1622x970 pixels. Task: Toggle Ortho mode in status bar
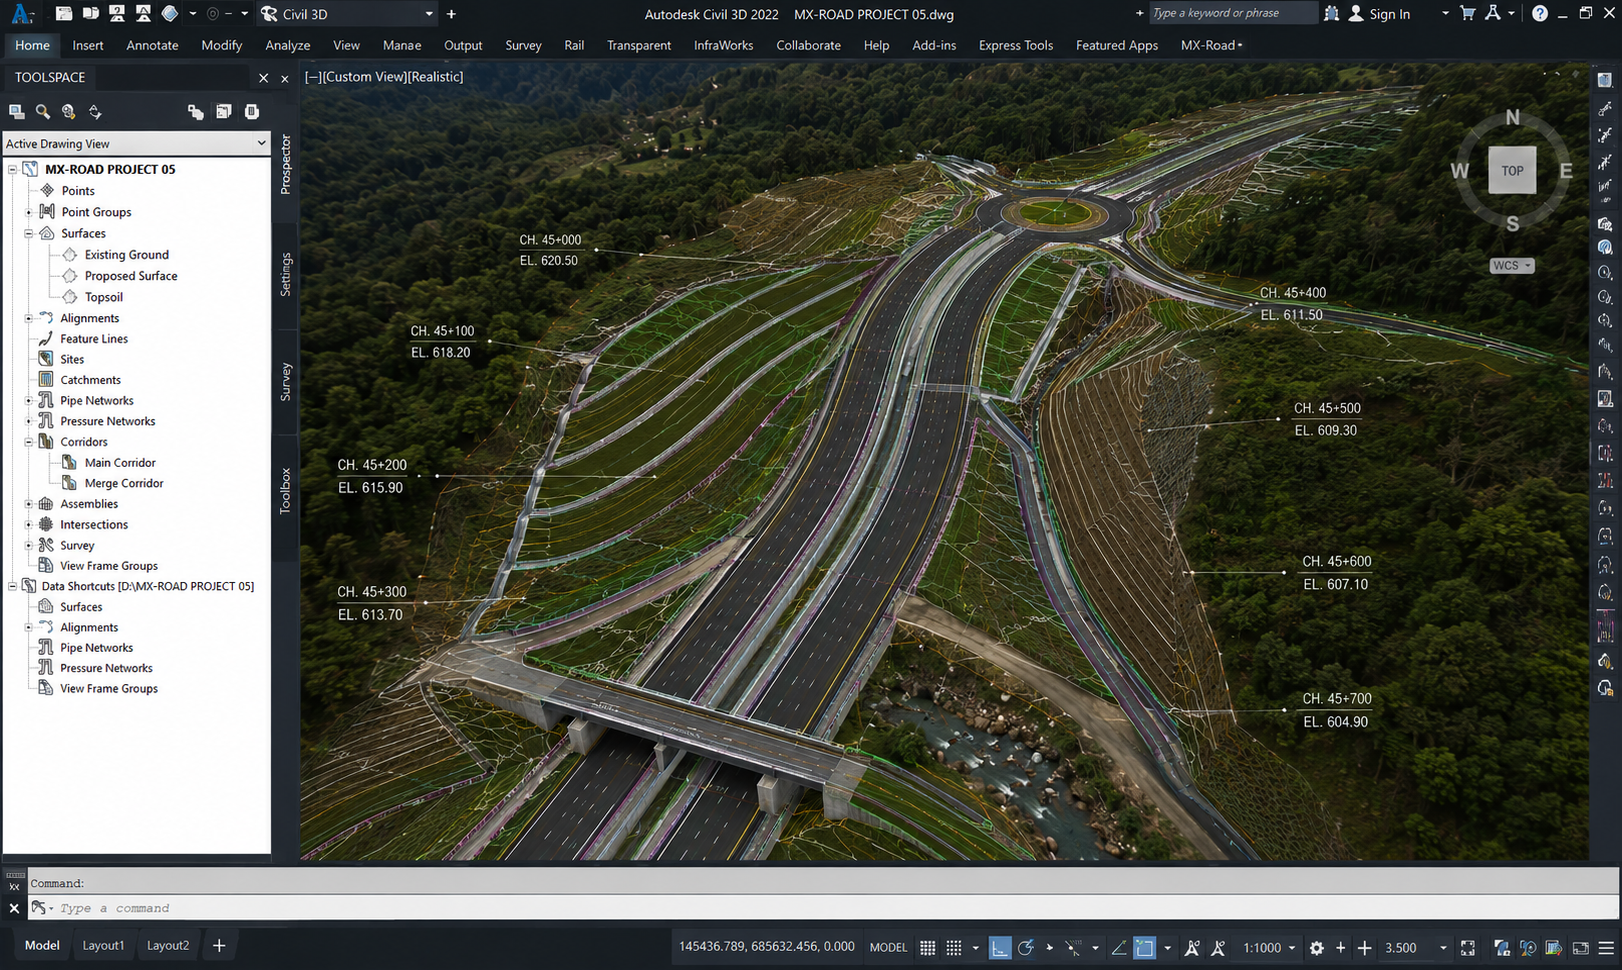click(x=999, y=947)
